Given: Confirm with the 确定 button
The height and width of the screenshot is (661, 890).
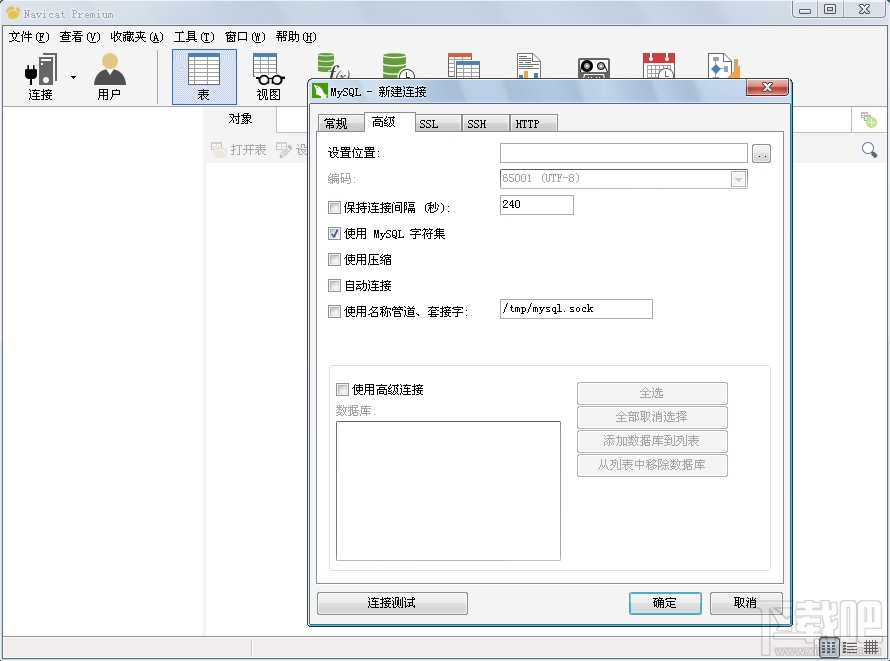Looking at the screenshot, I should click(665, 603).
